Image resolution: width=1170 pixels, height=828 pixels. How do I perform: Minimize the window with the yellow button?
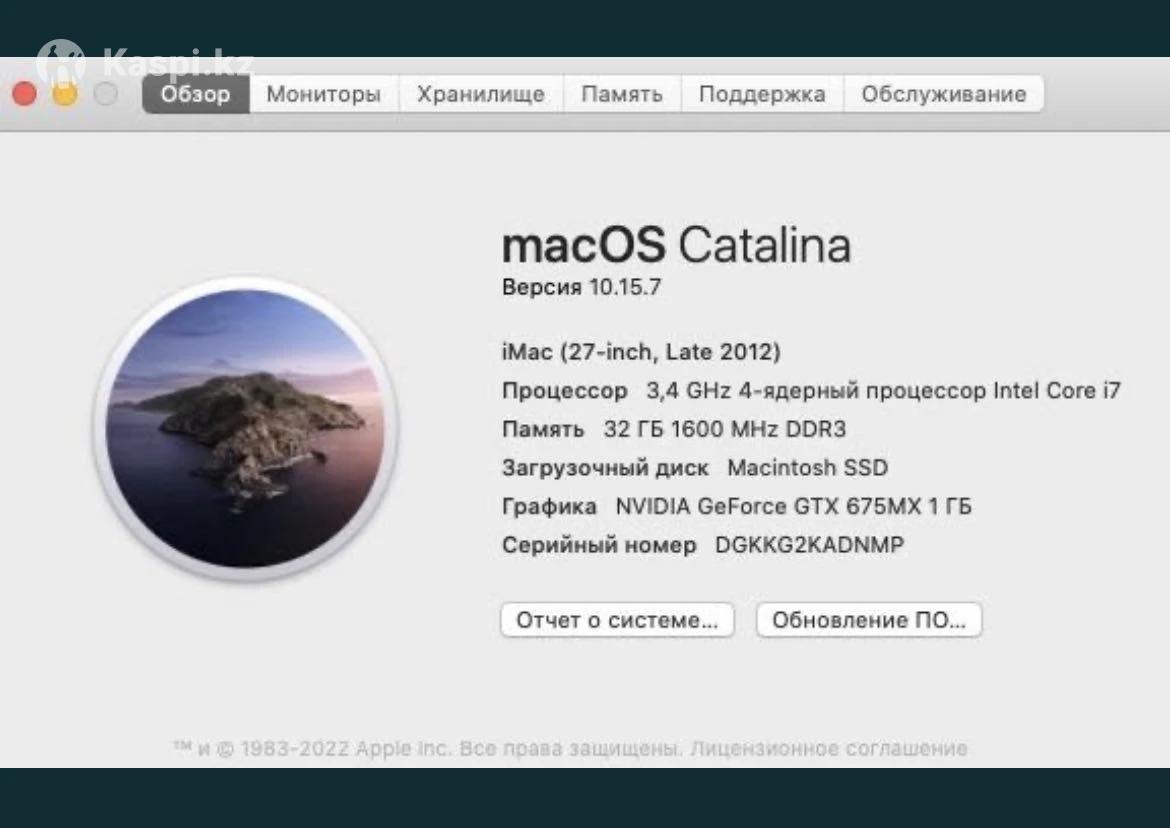point(65,94)
